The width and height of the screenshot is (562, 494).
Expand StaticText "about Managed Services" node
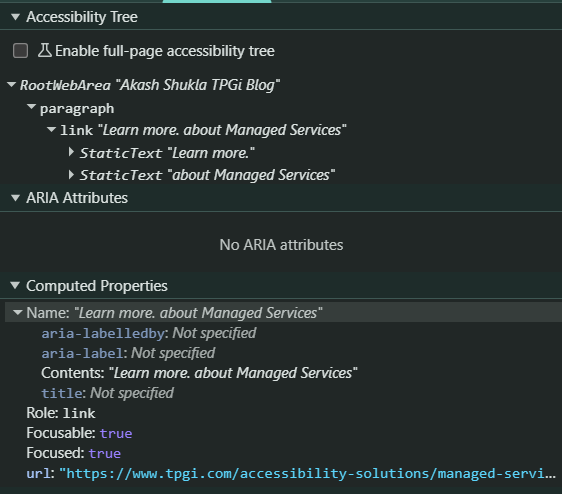71,175
